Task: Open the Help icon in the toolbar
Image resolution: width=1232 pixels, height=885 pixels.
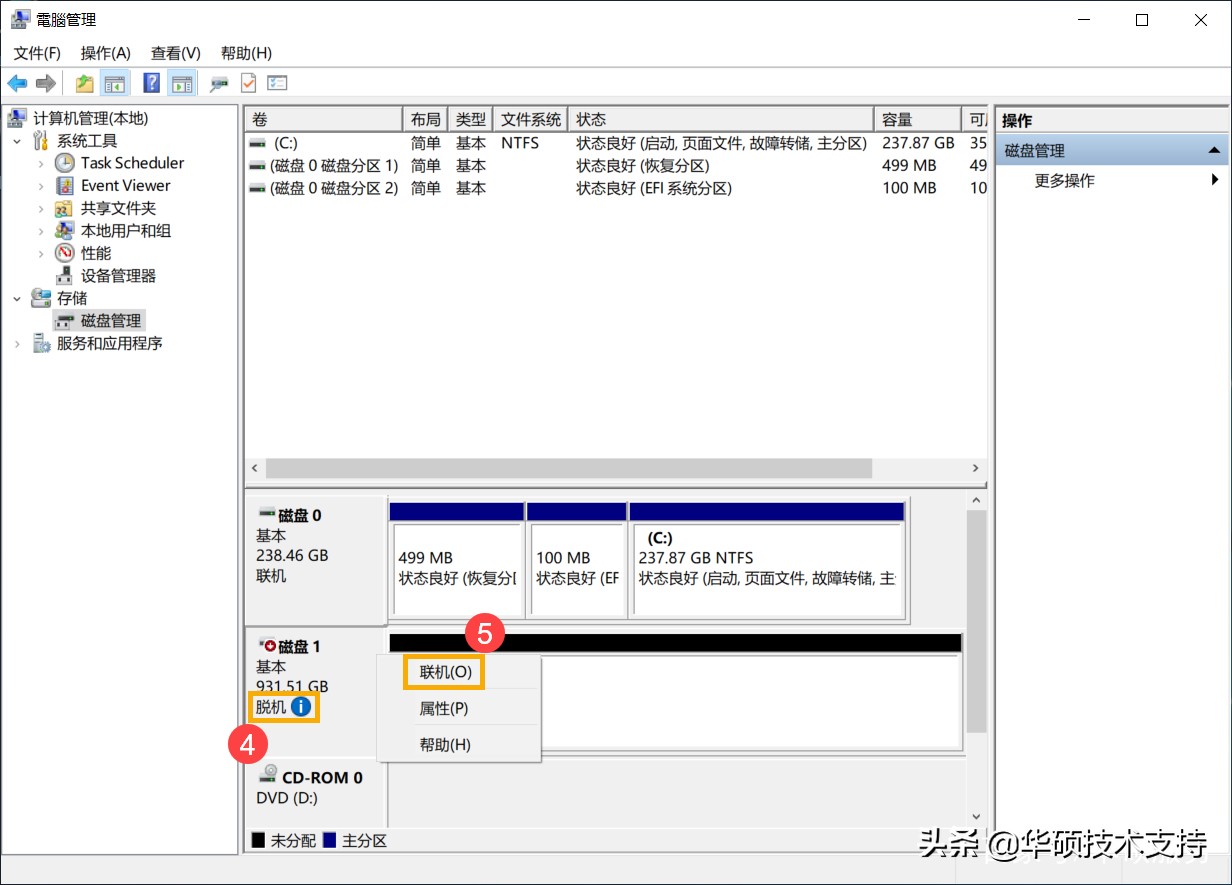Action: [151, 83]
